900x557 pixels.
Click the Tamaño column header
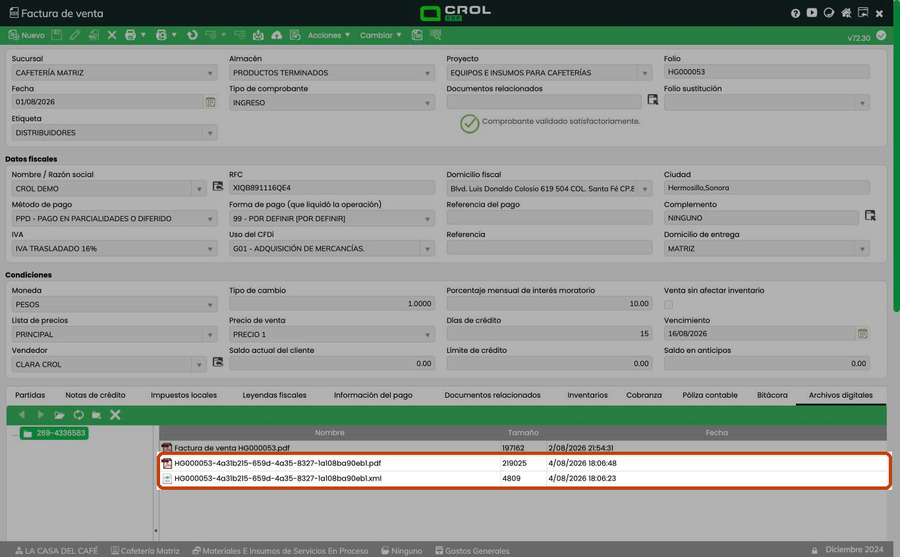[x=523, y=432]
